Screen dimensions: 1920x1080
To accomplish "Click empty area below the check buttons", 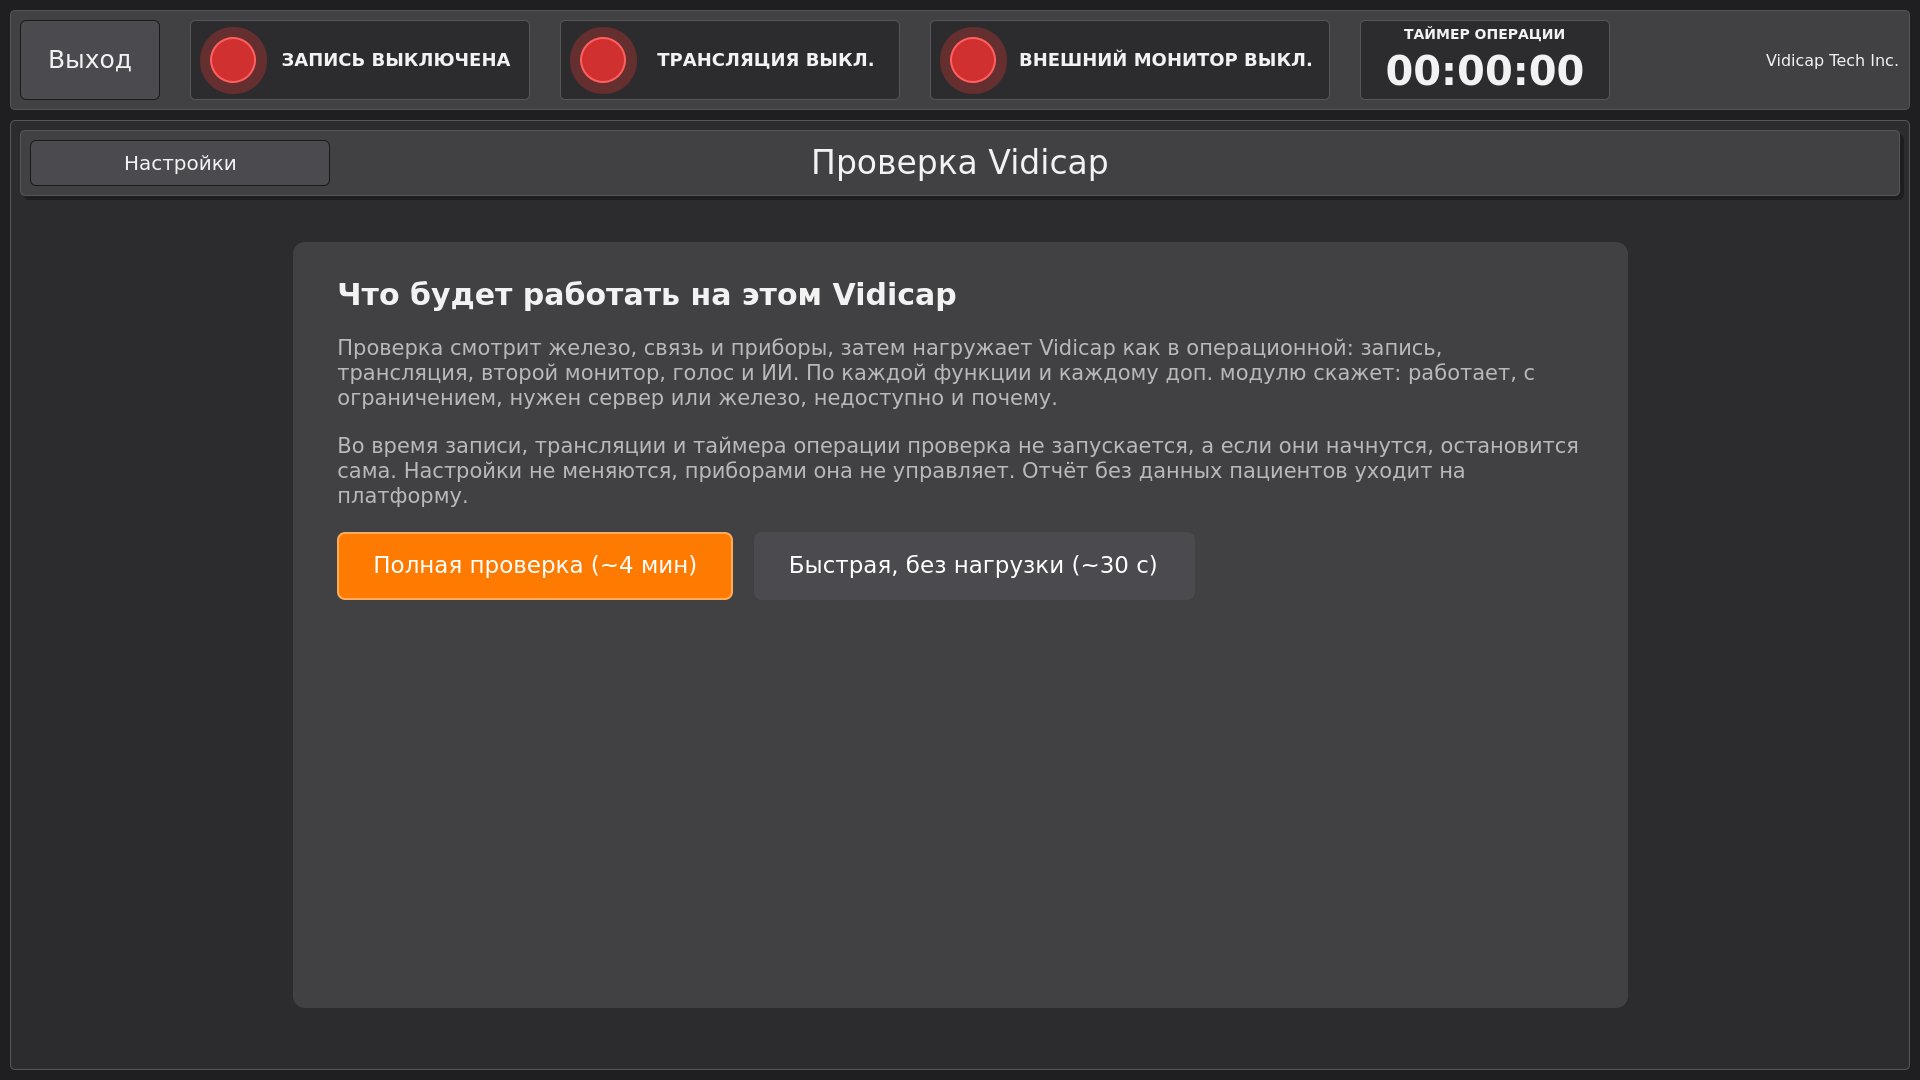I will coord(960,800).
